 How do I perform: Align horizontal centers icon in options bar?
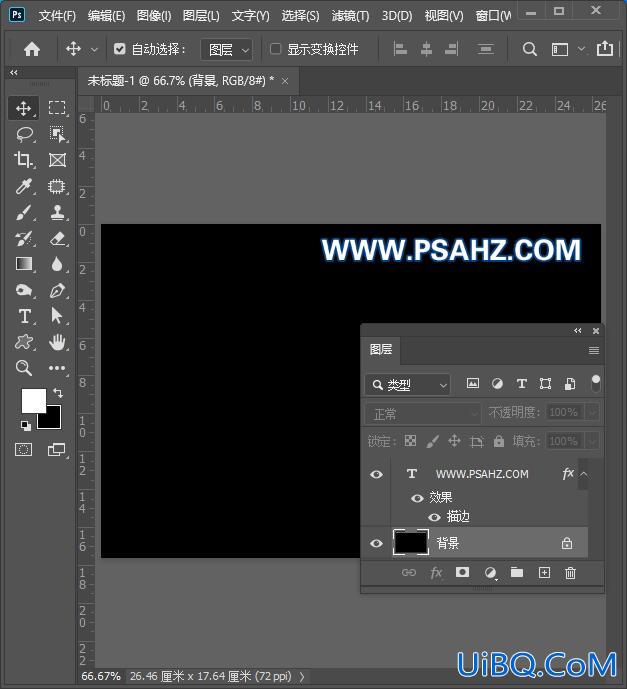426,49
